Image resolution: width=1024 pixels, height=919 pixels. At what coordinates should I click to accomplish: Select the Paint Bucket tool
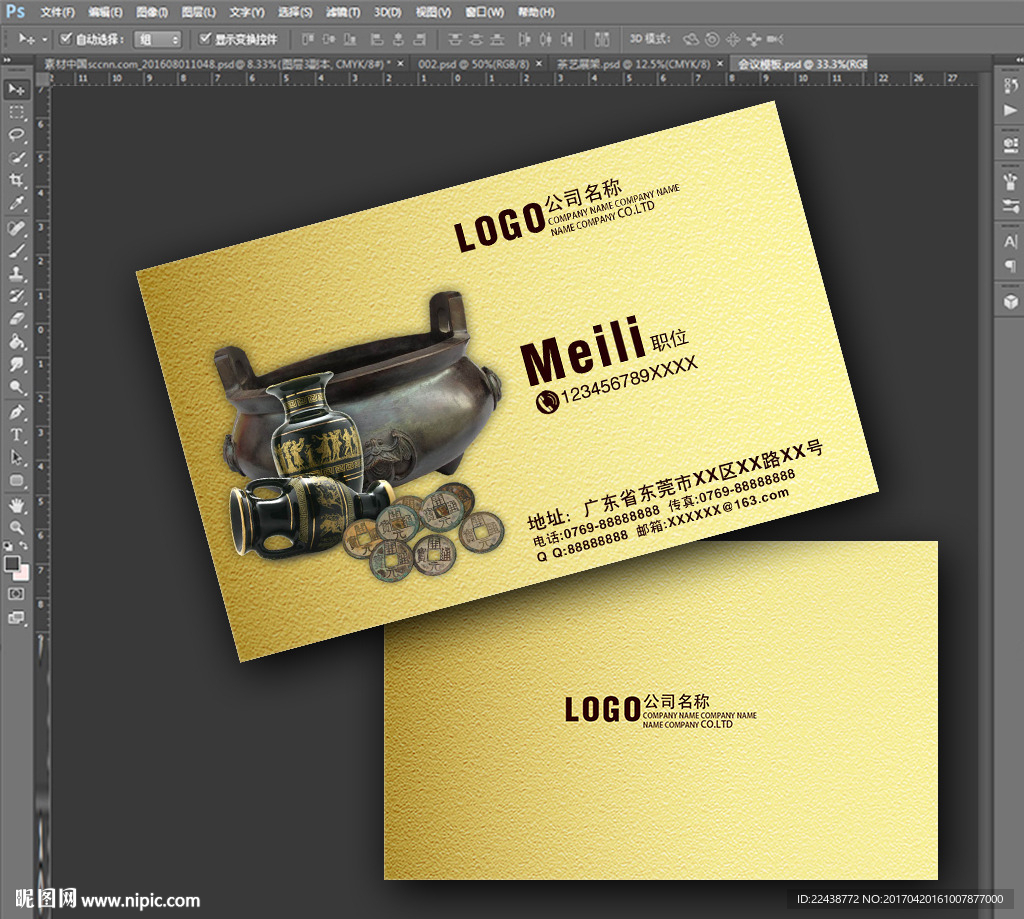pos(16,342)
